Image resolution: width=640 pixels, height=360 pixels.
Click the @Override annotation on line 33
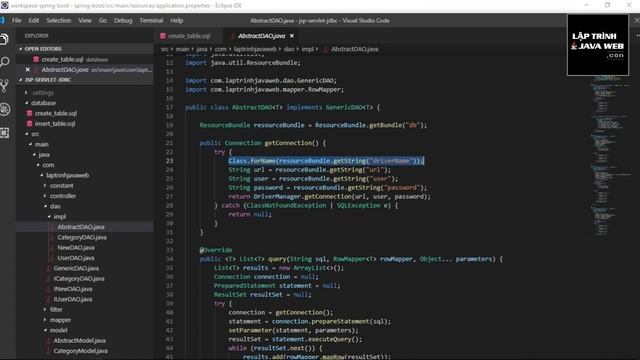[x=216, y=250]
